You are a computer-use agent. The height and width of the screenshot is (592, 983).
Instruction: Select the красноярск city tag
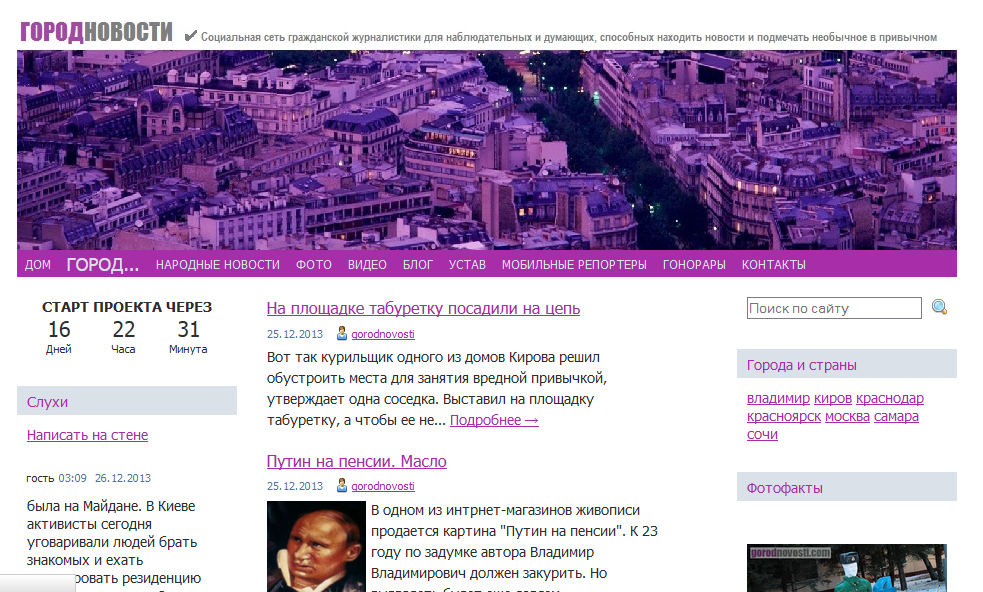tap(784, 416)
